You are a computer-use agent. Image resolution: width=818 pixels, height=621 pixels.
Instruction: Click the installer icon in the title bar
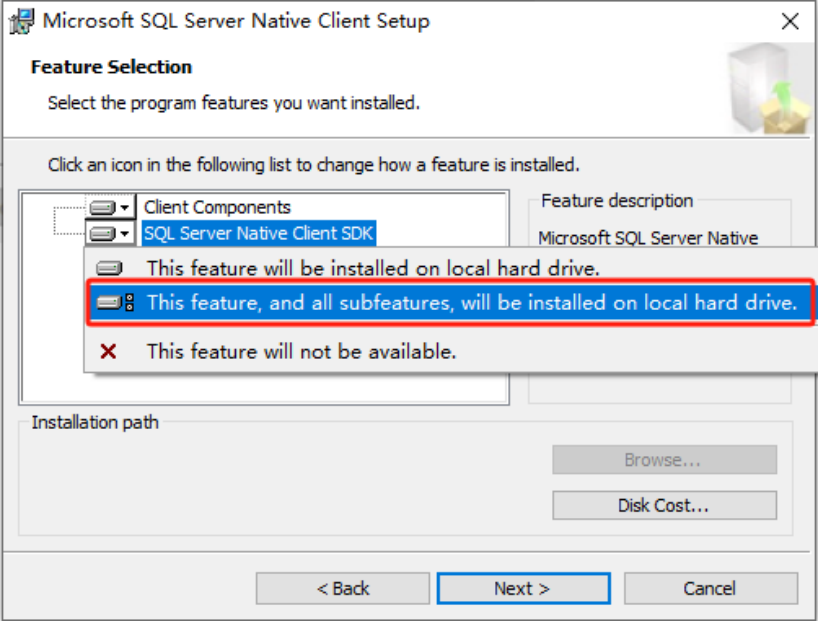coord(22,21)
